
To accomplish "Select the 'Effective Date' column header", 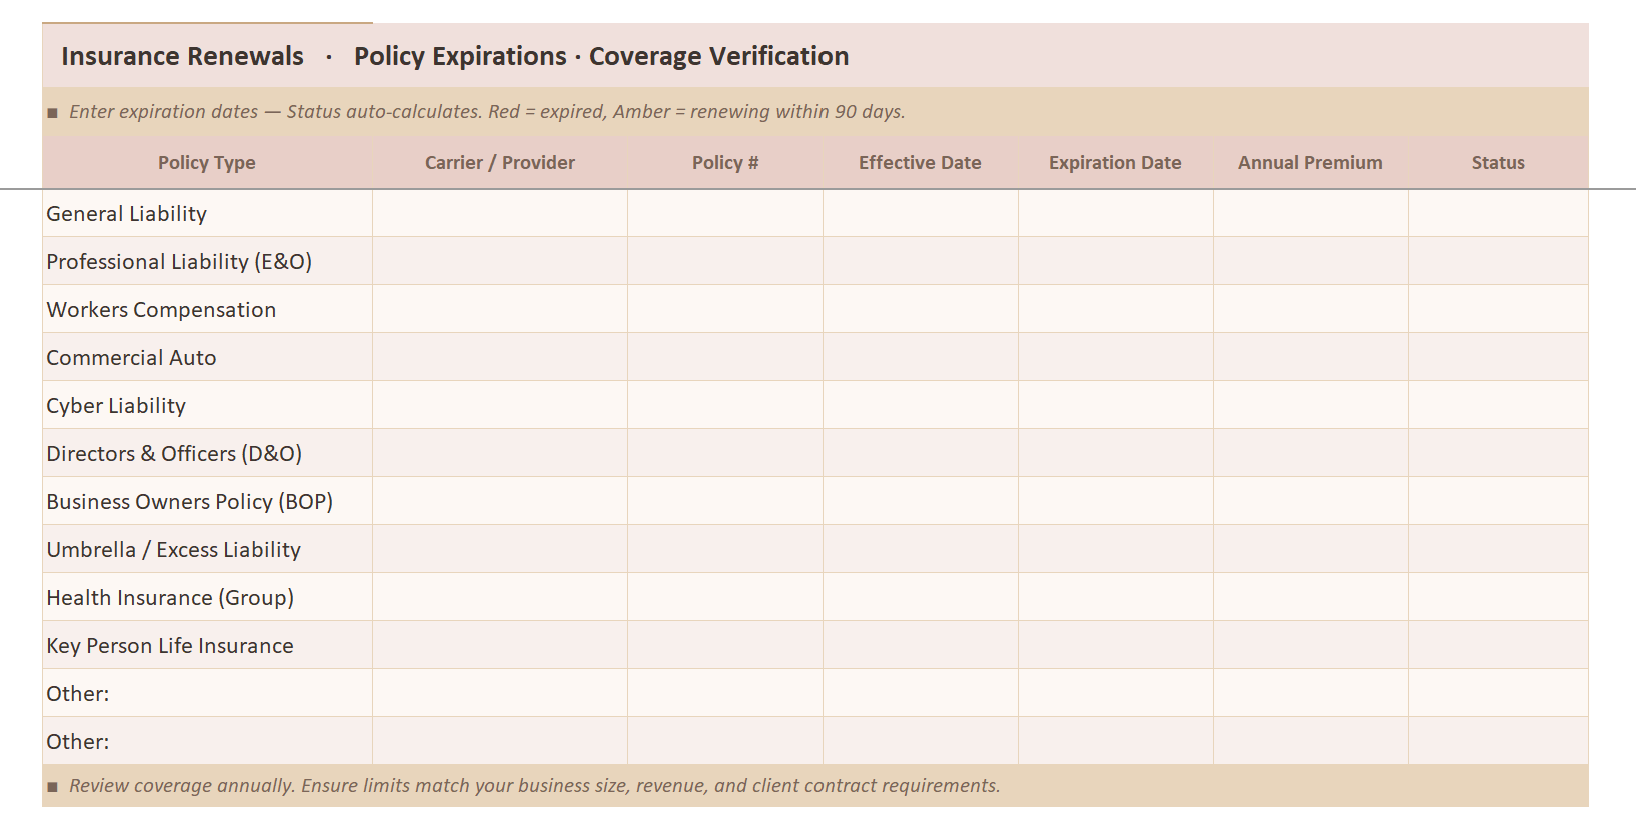I will 920,163.
